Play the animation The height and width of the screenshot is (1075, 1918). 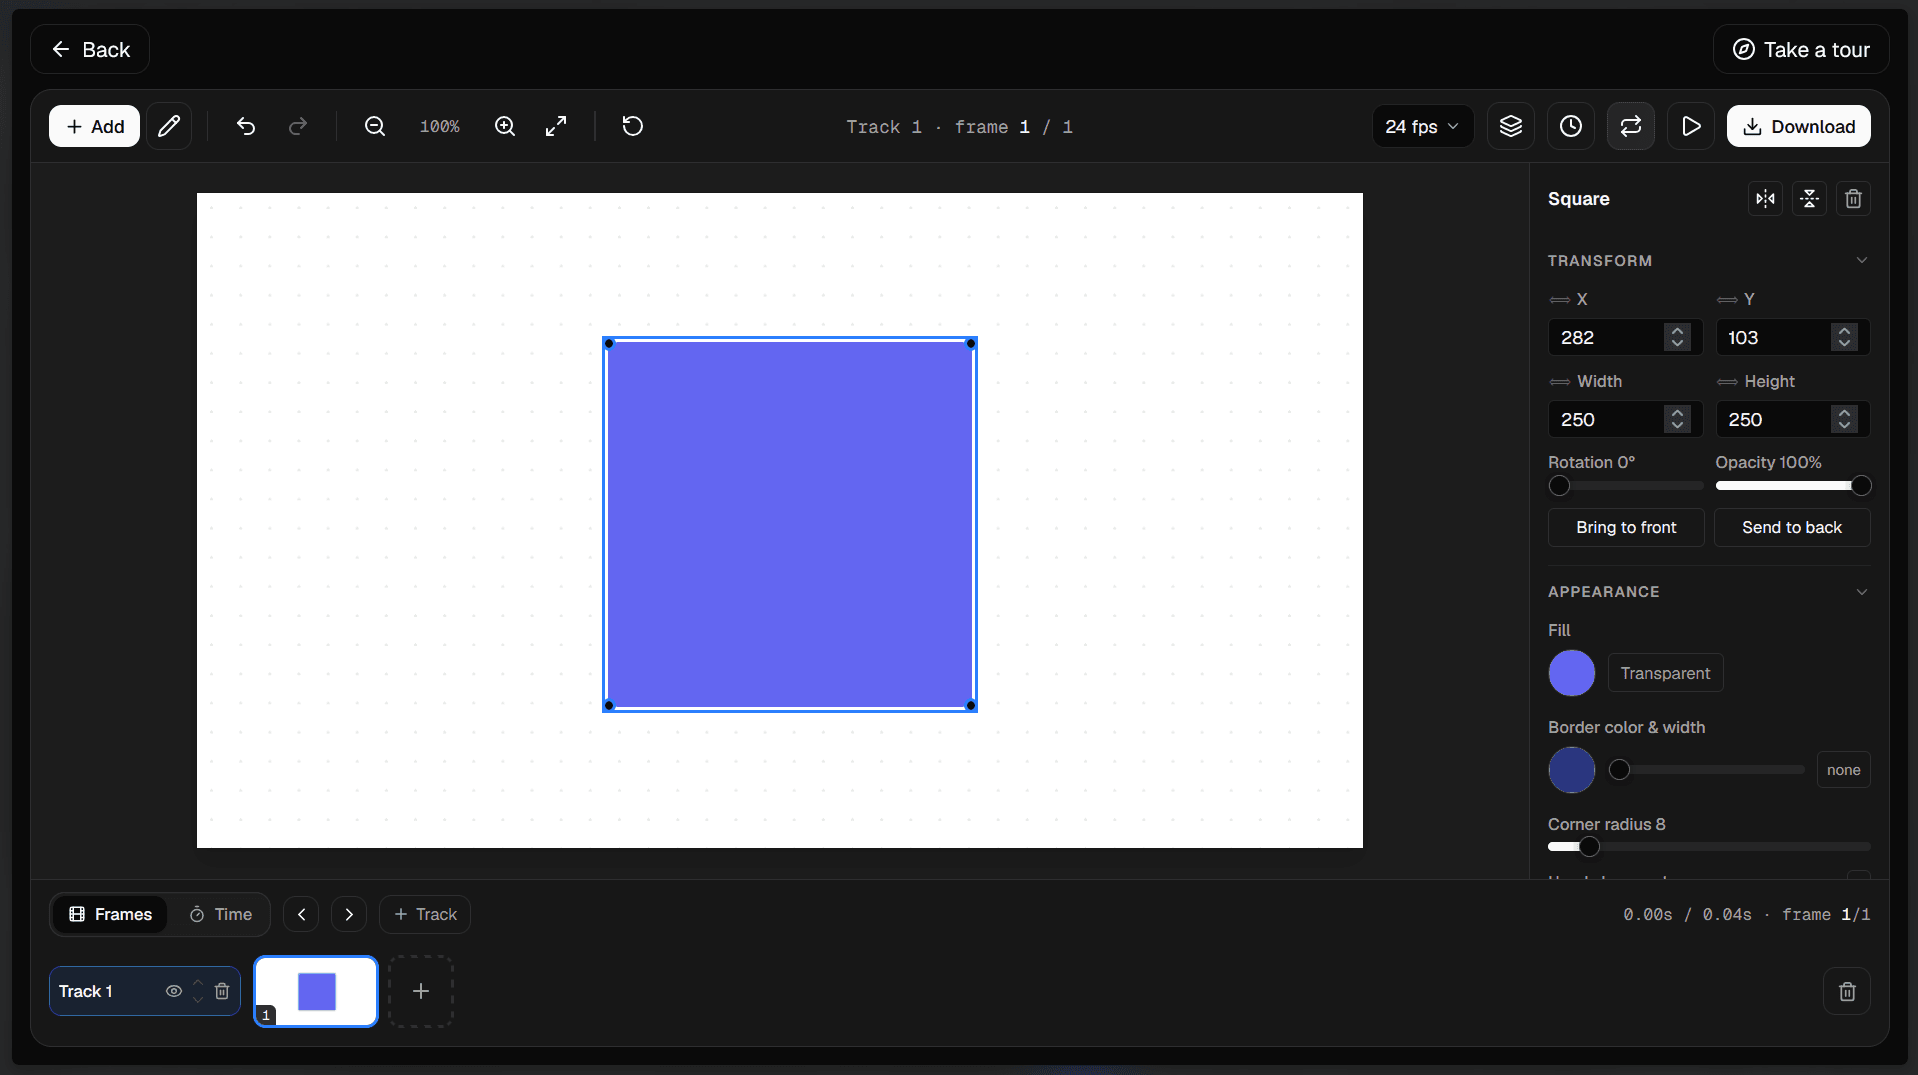[x=1691, y=126]
